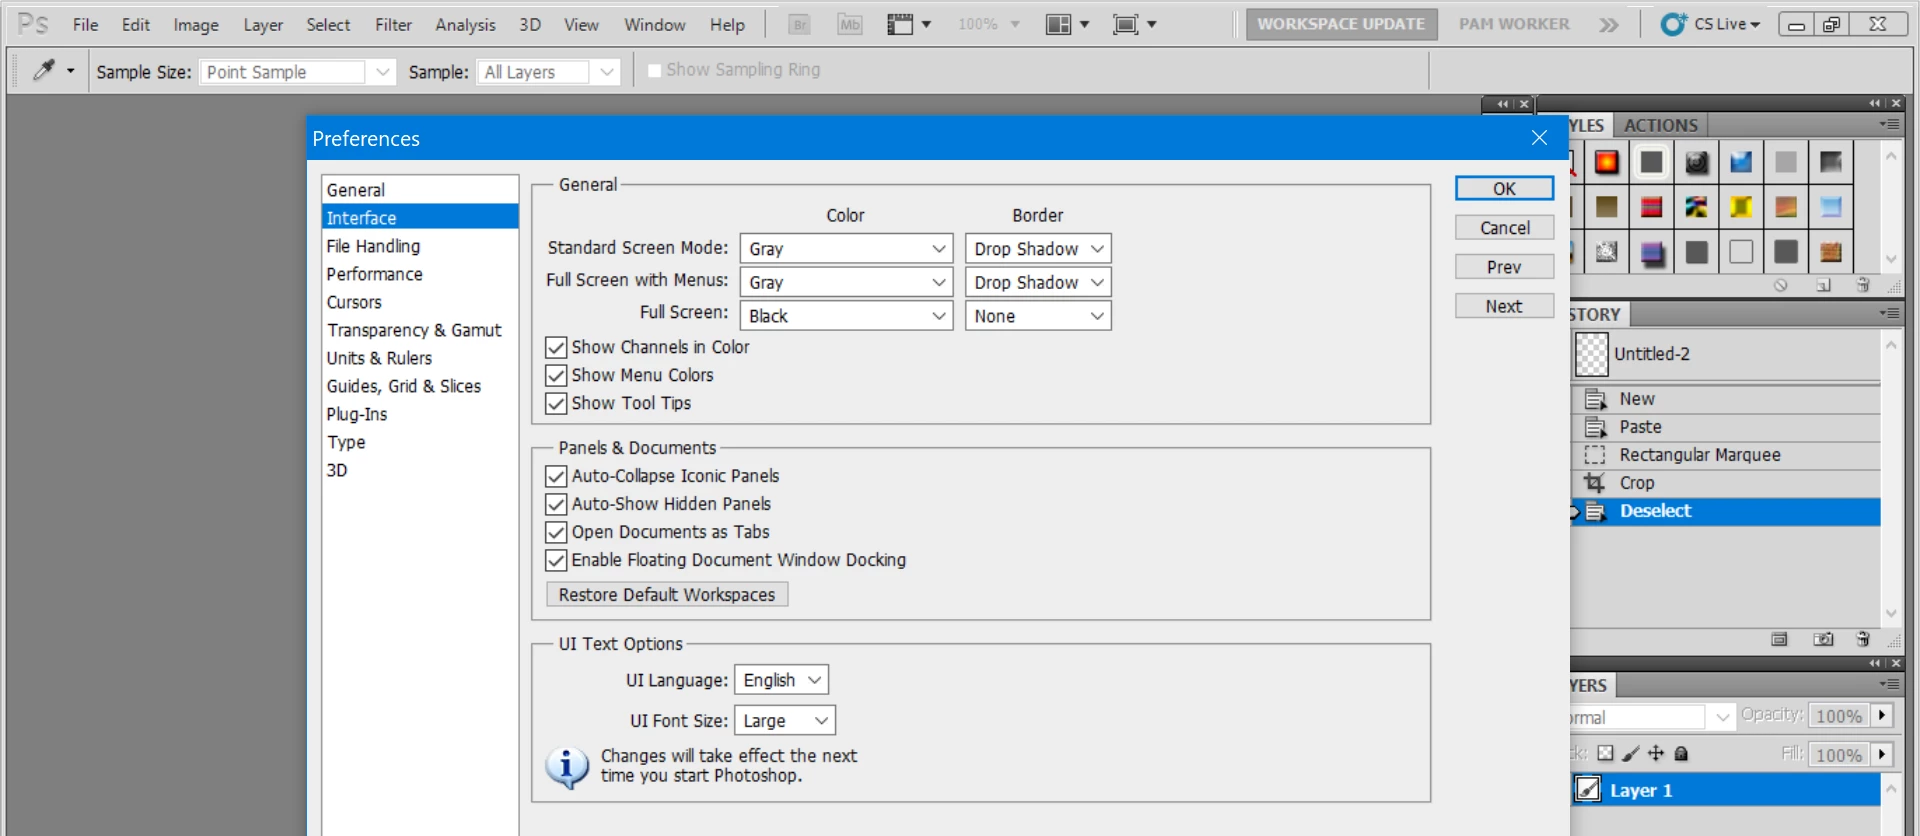1920x836 pixels.
Task: Open the File menu
Action: (x=85, y=24)
